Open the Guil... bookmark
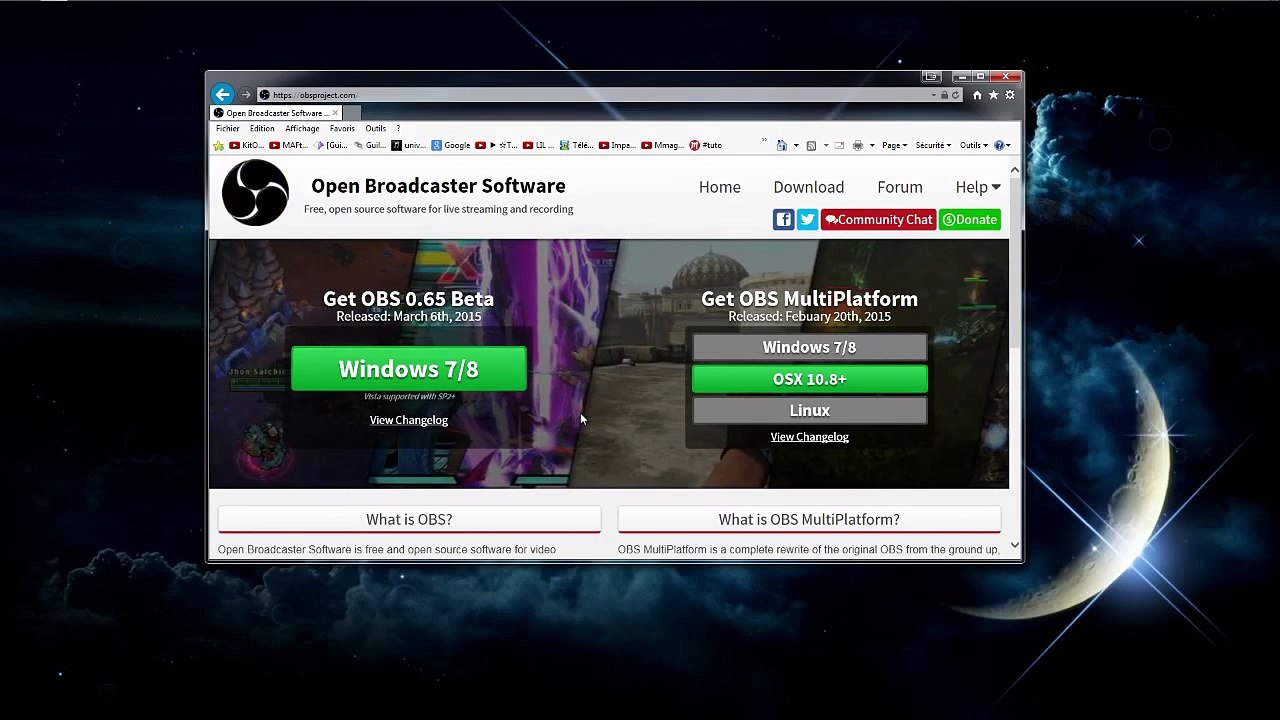This screenshot has height=720, width=1280. [x=369, y=145]
